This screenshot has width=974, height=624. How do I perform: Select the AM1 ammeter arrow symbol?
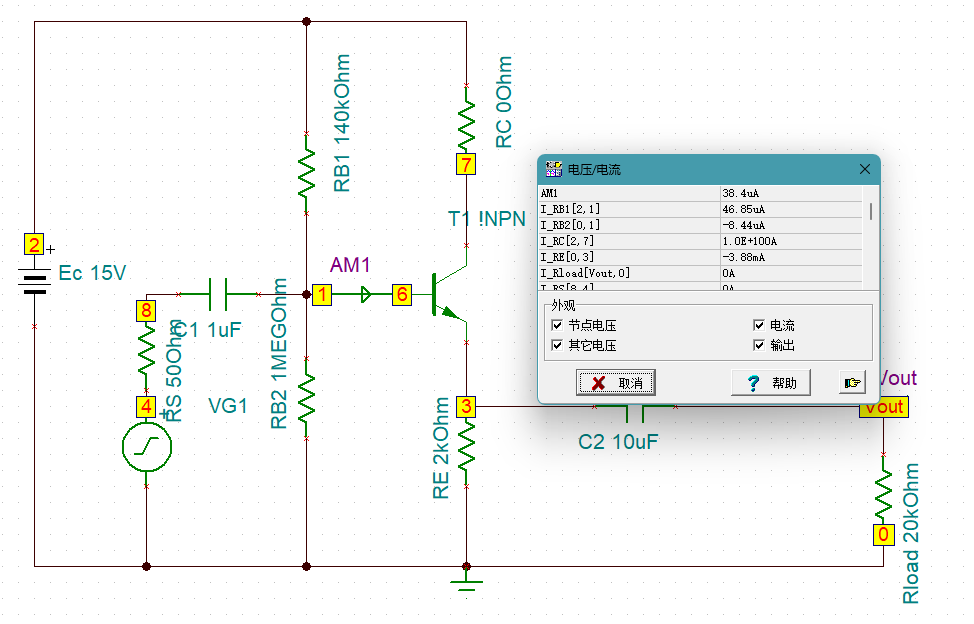366,295
